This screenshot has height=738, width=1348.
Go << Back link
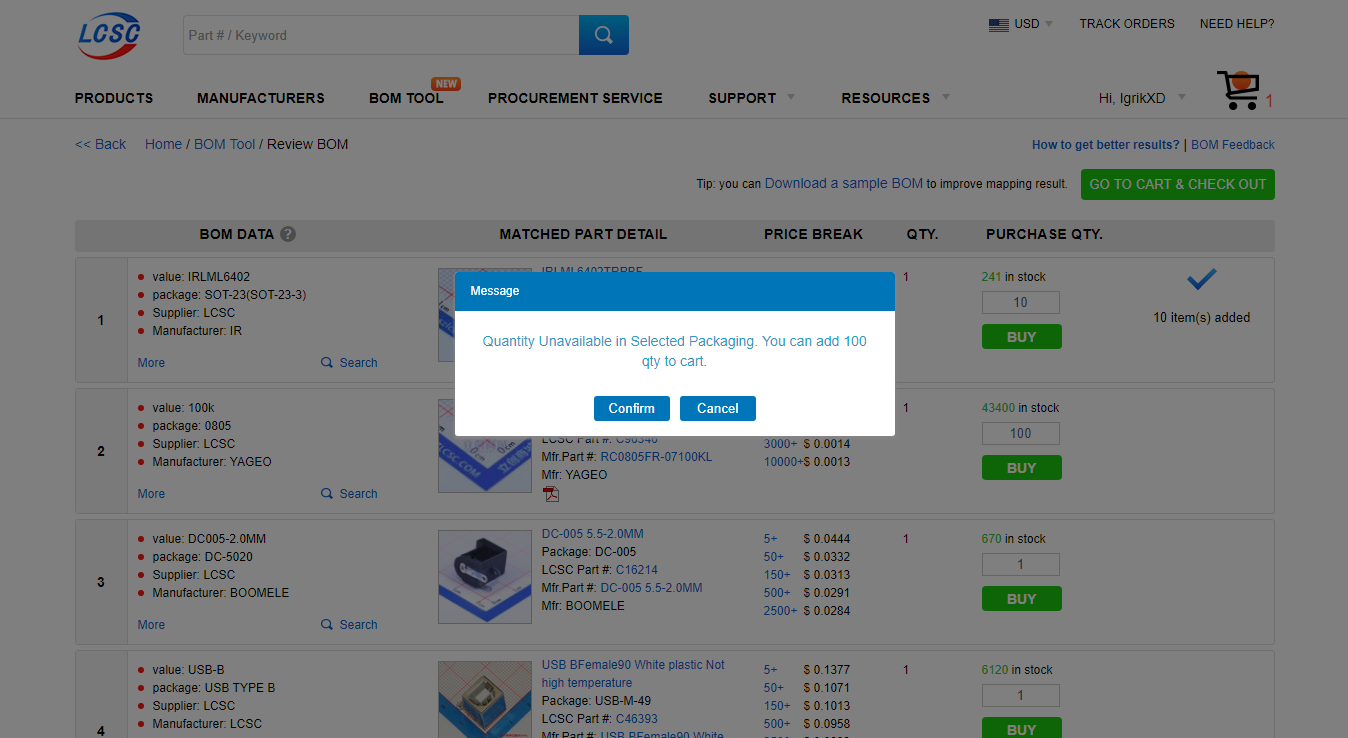pos(101,144)
